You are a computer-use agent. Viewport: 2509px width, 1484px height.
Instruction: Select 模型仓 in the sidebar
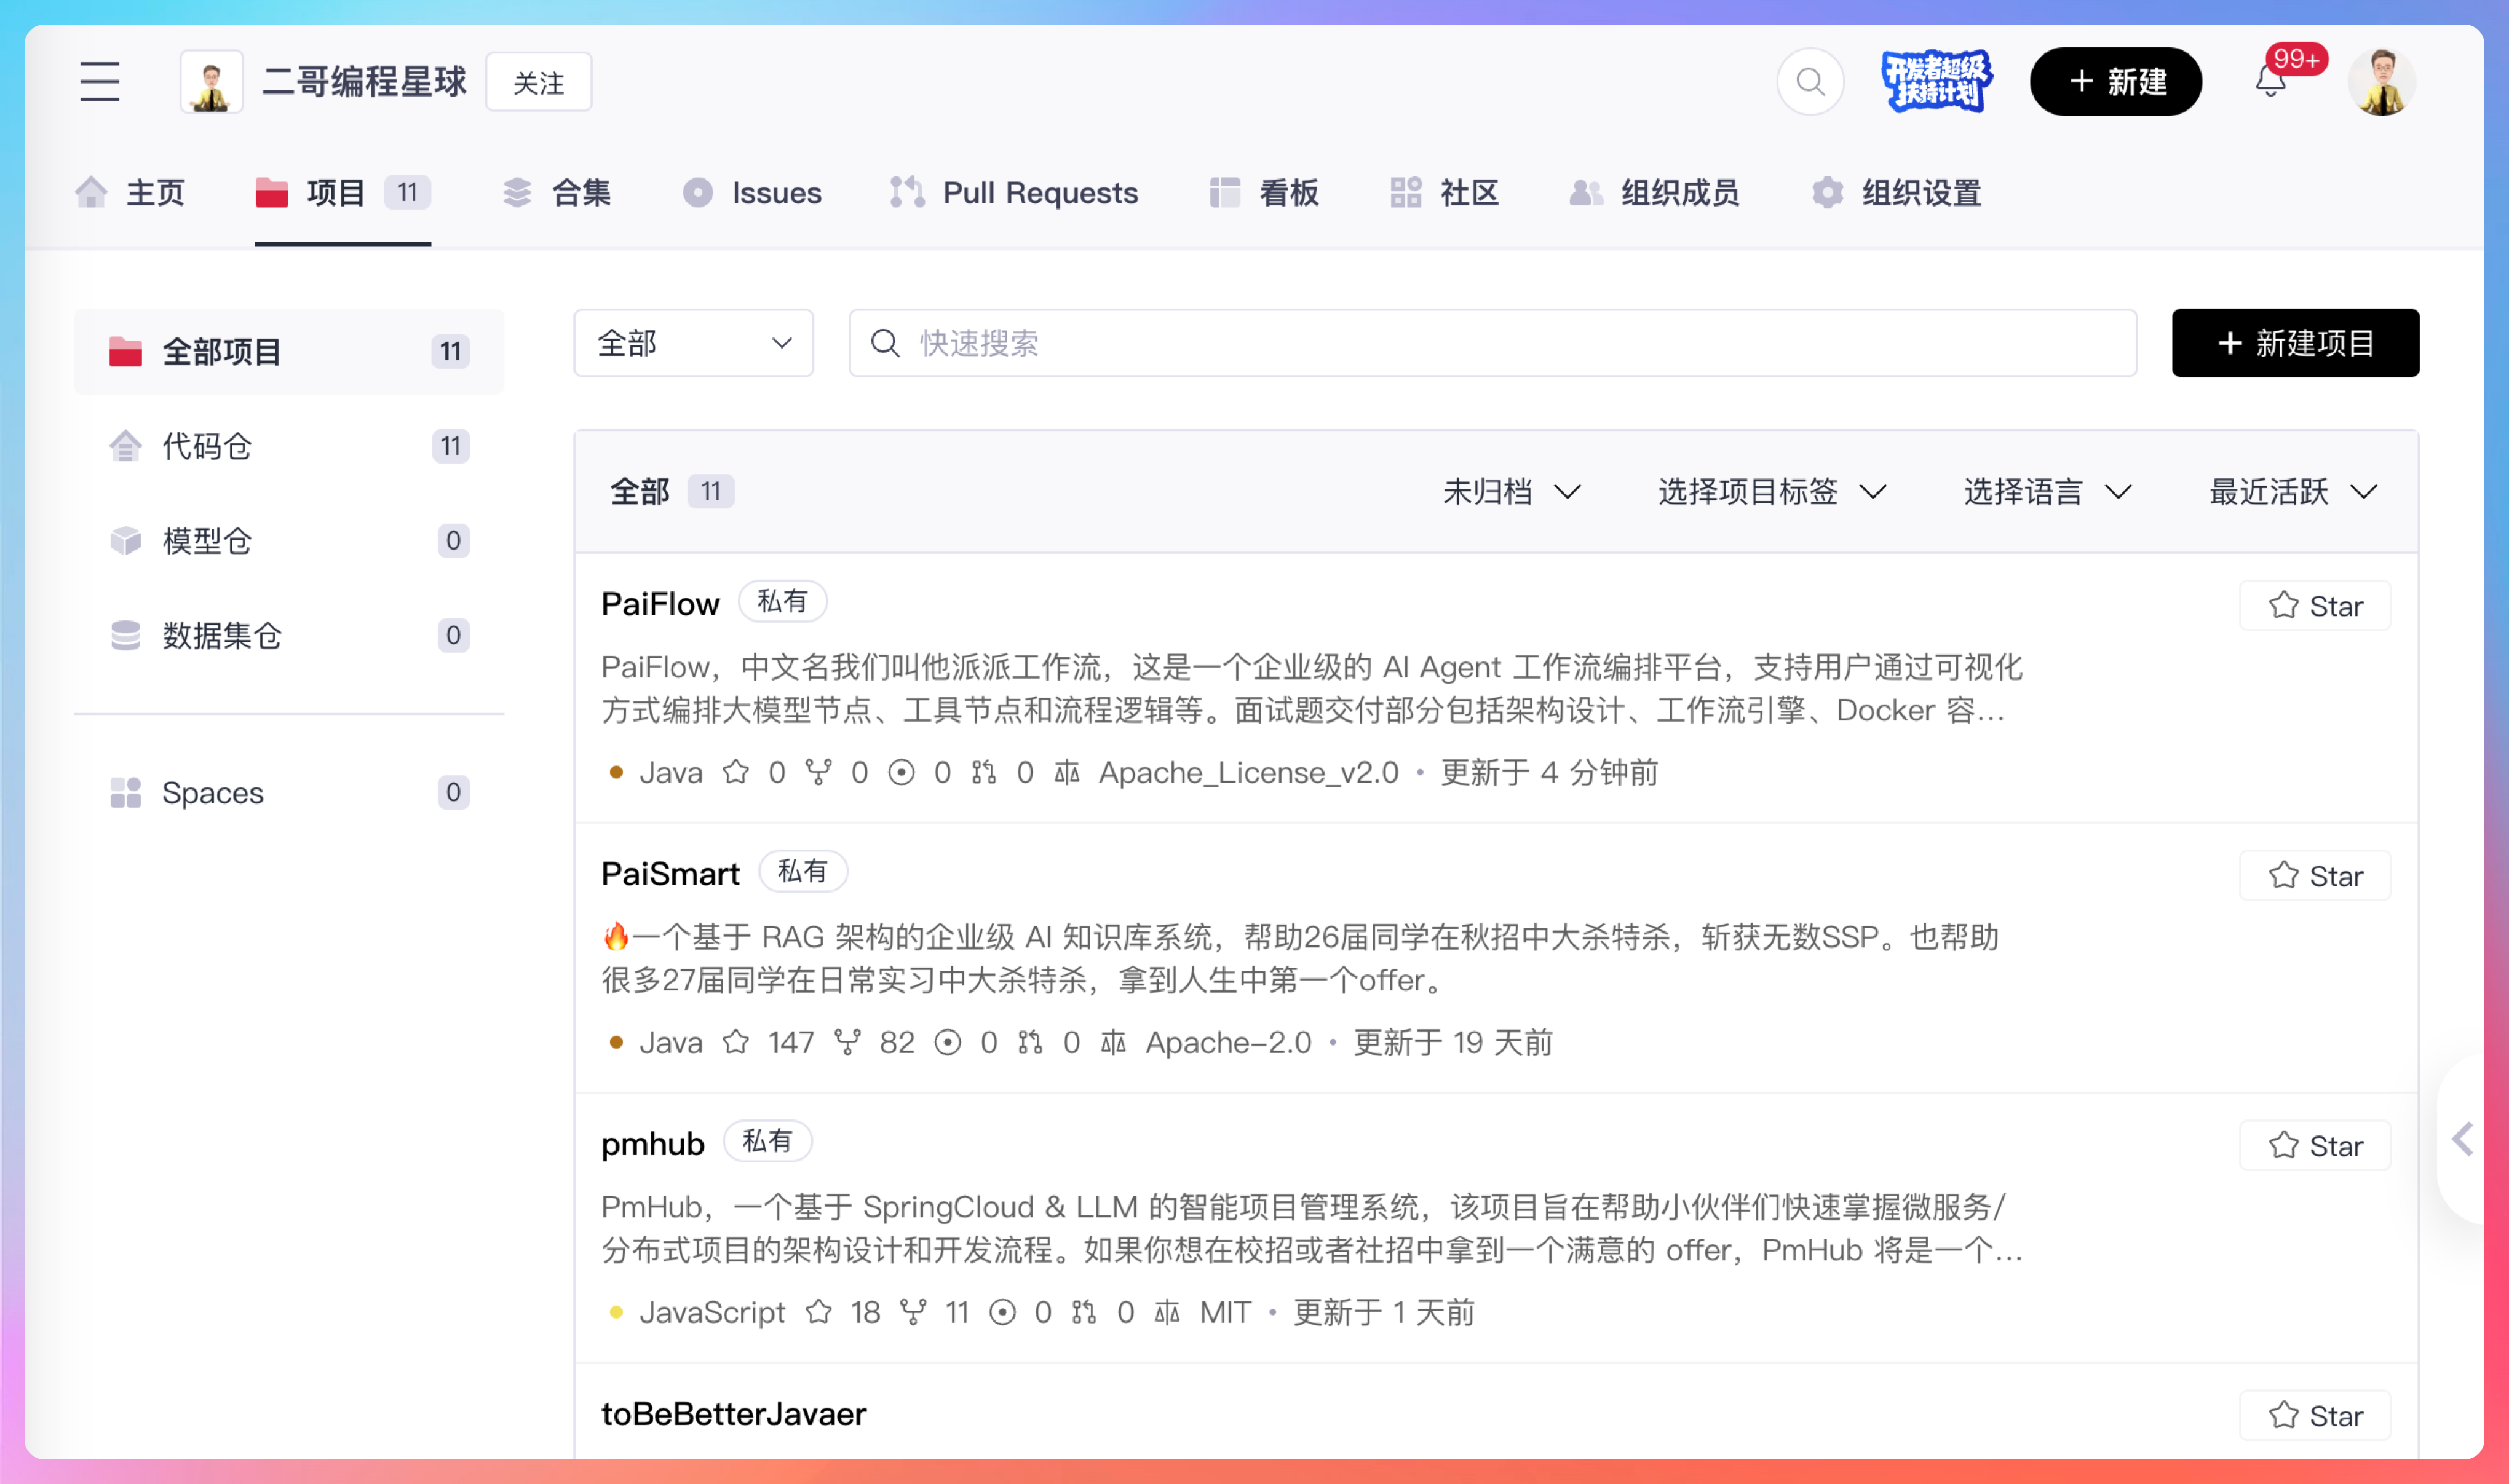click(207, 541)
